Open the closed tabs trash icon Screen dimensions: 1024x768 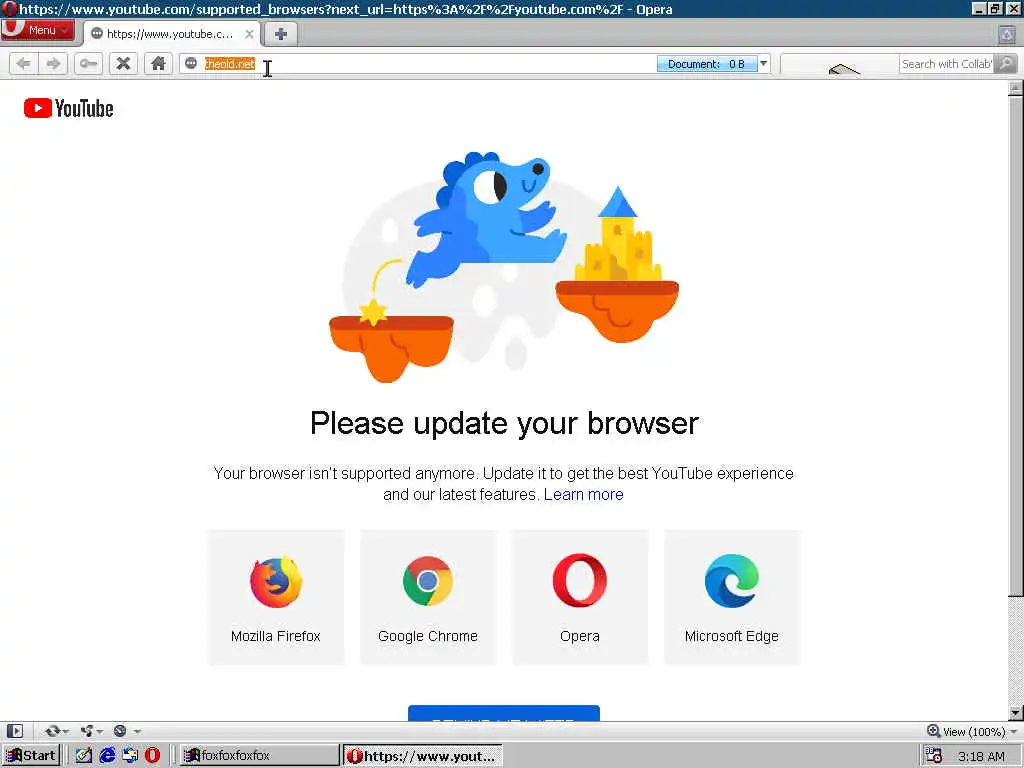pos(1007,34)
